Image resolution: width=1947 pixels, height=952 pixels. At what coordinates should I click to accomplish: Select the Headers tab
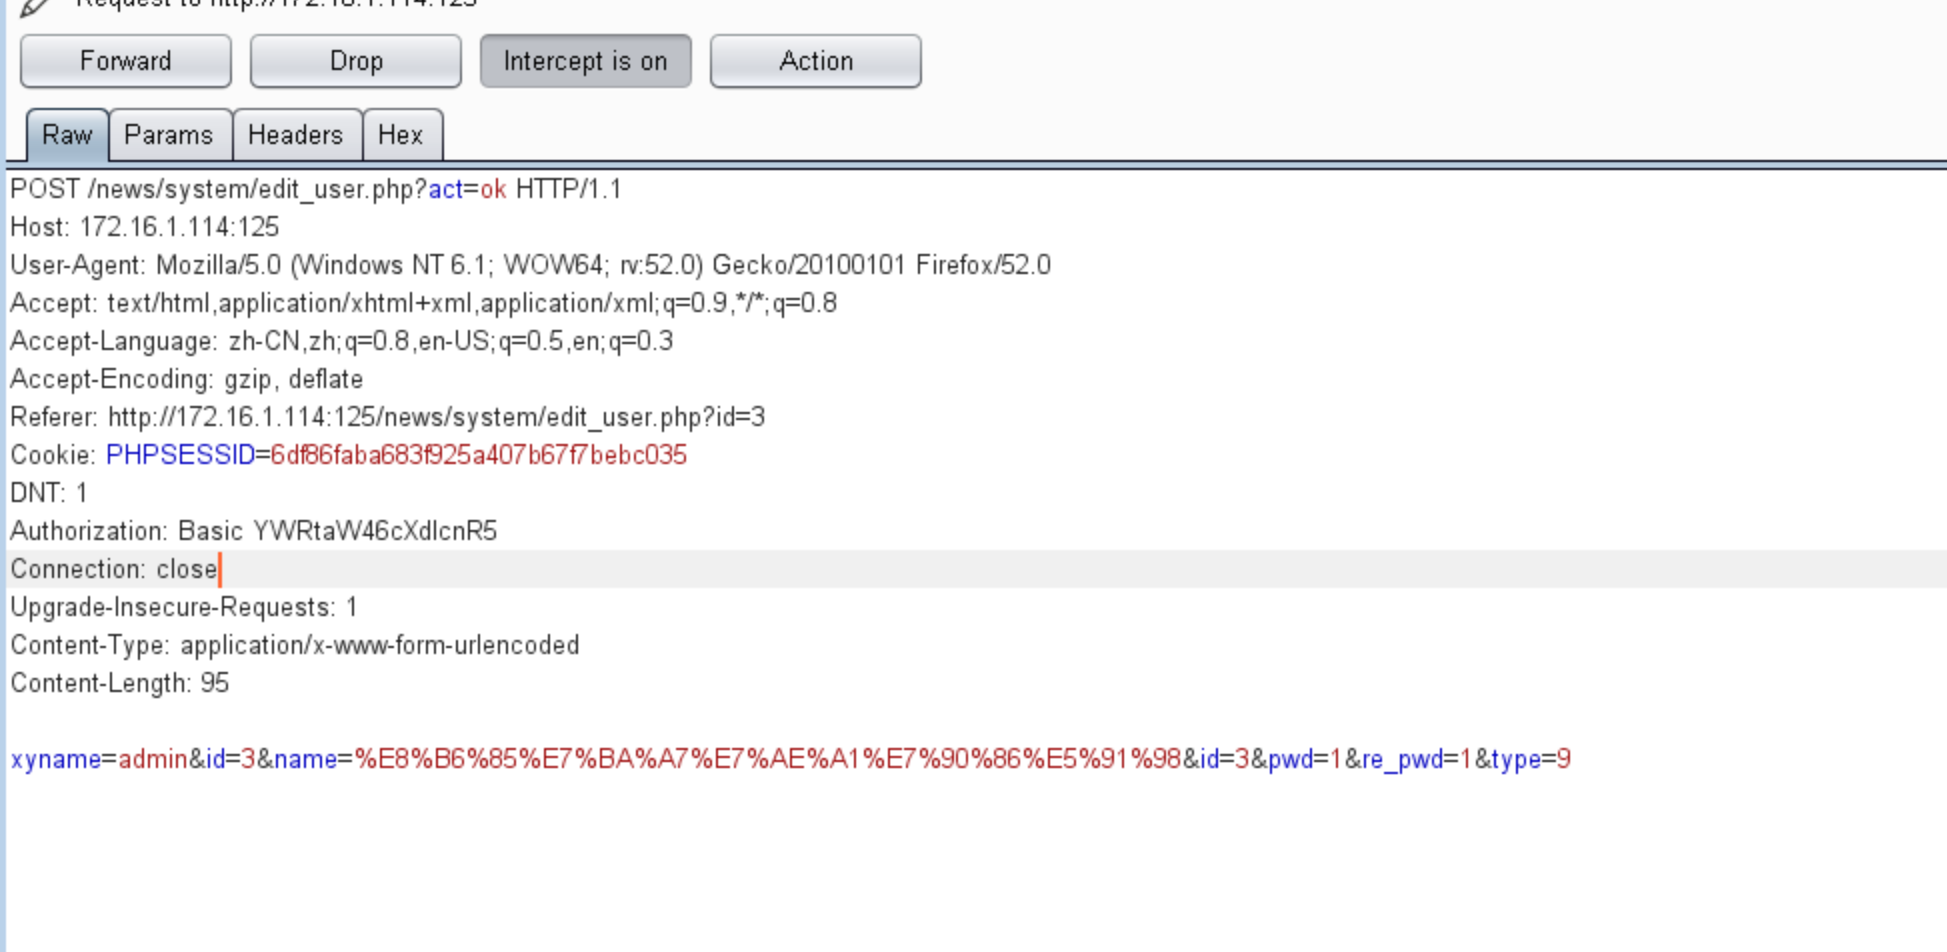pos(295,135)
